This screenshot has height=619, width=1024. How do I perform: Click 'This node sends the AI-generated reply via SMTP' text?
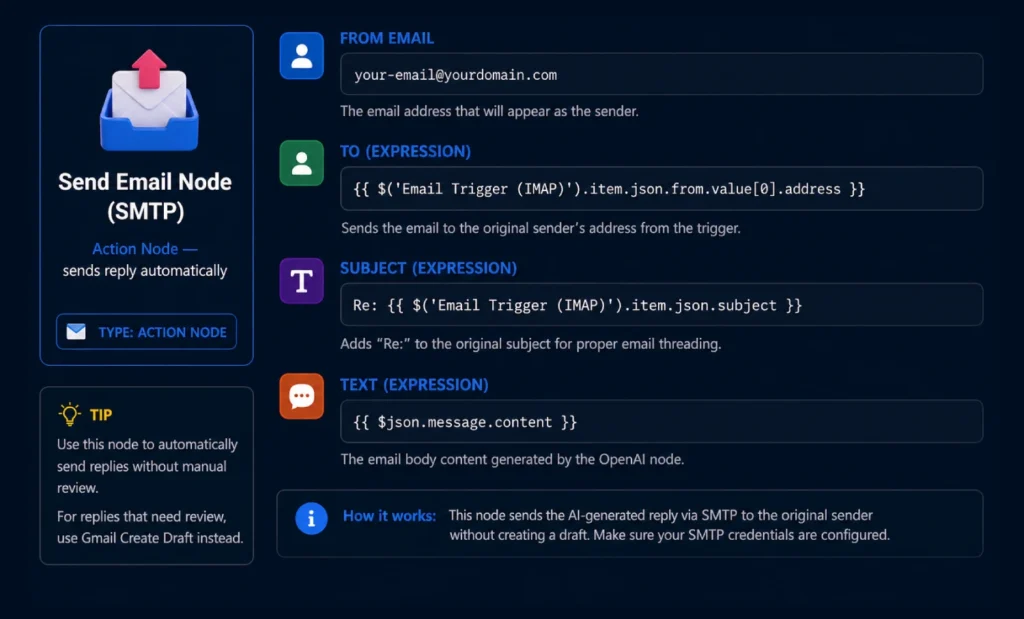[x=660, y=515]
